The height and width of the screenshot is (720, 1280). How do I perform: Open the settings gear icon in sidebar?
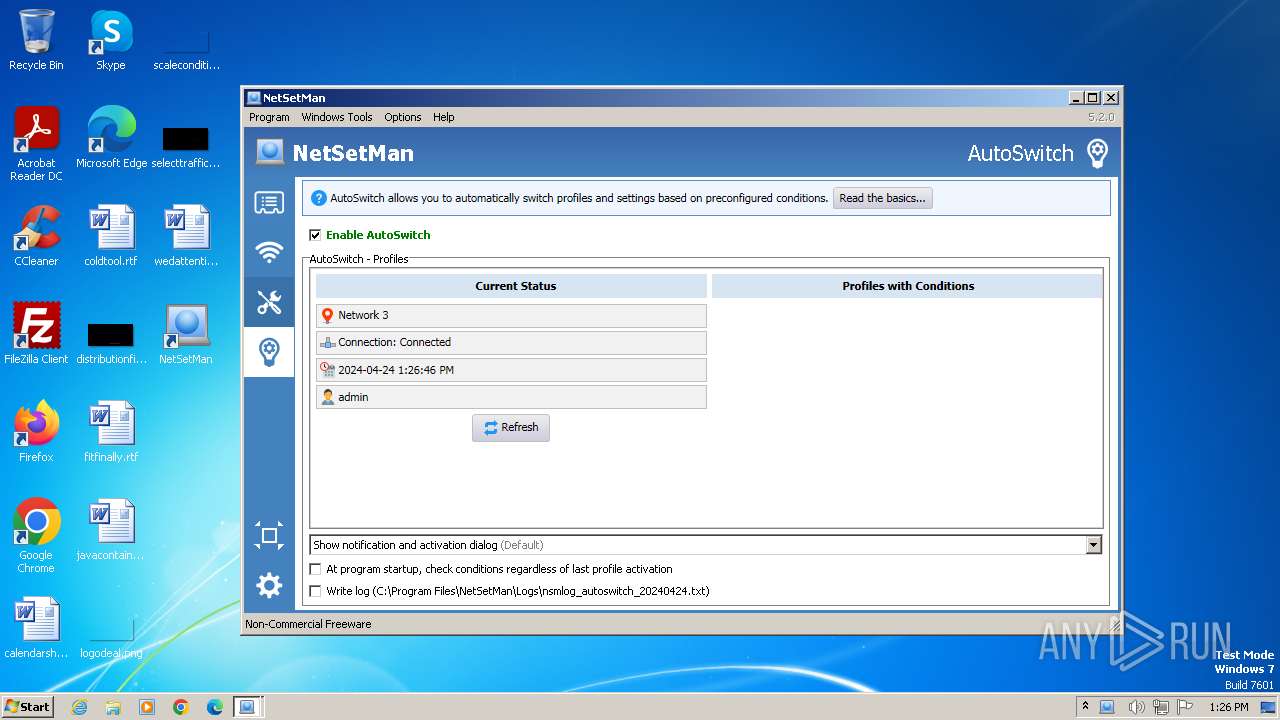coord(269,585)
